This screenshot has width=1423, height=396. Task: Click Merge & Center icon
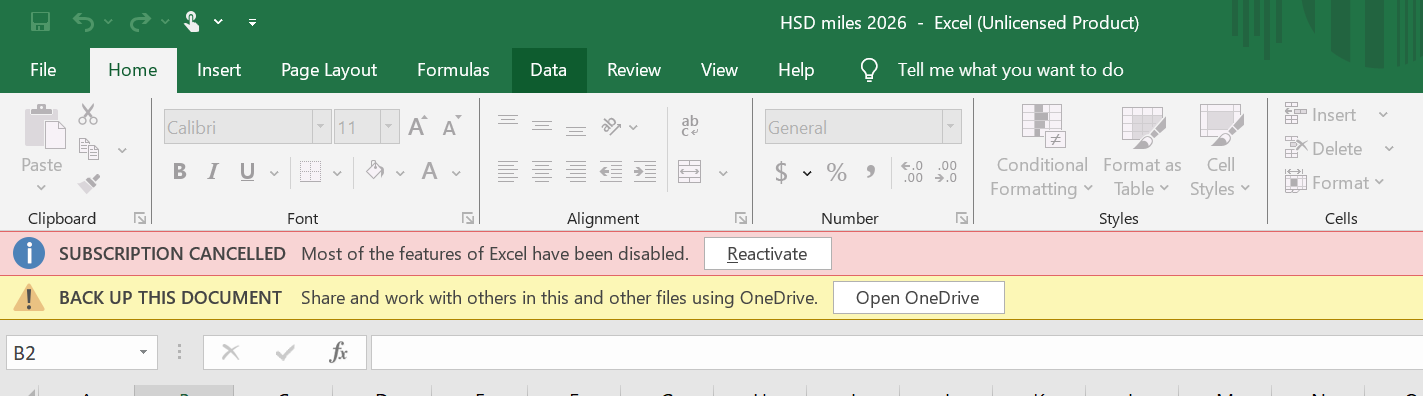click(x=690, y=171)
